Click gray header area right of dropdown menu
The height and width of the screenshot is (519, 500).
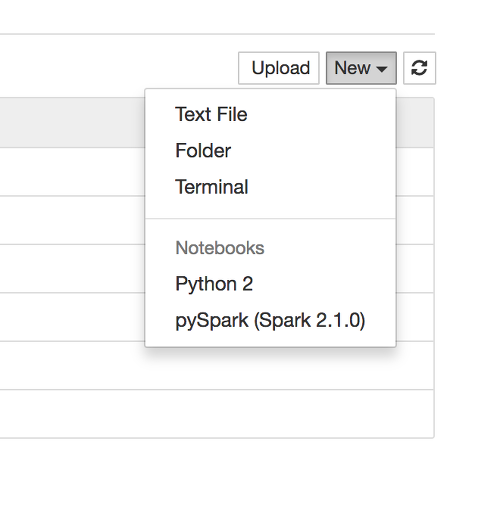(x=415, y=122)
